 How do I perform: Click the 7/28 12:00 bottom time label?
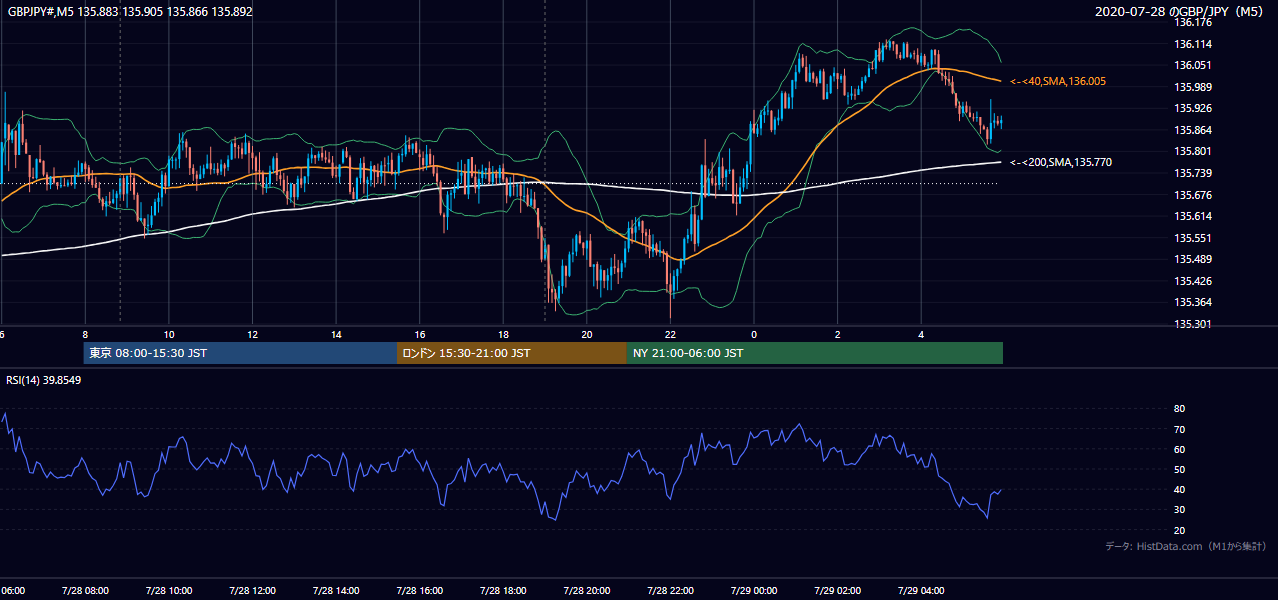[252, 590]
